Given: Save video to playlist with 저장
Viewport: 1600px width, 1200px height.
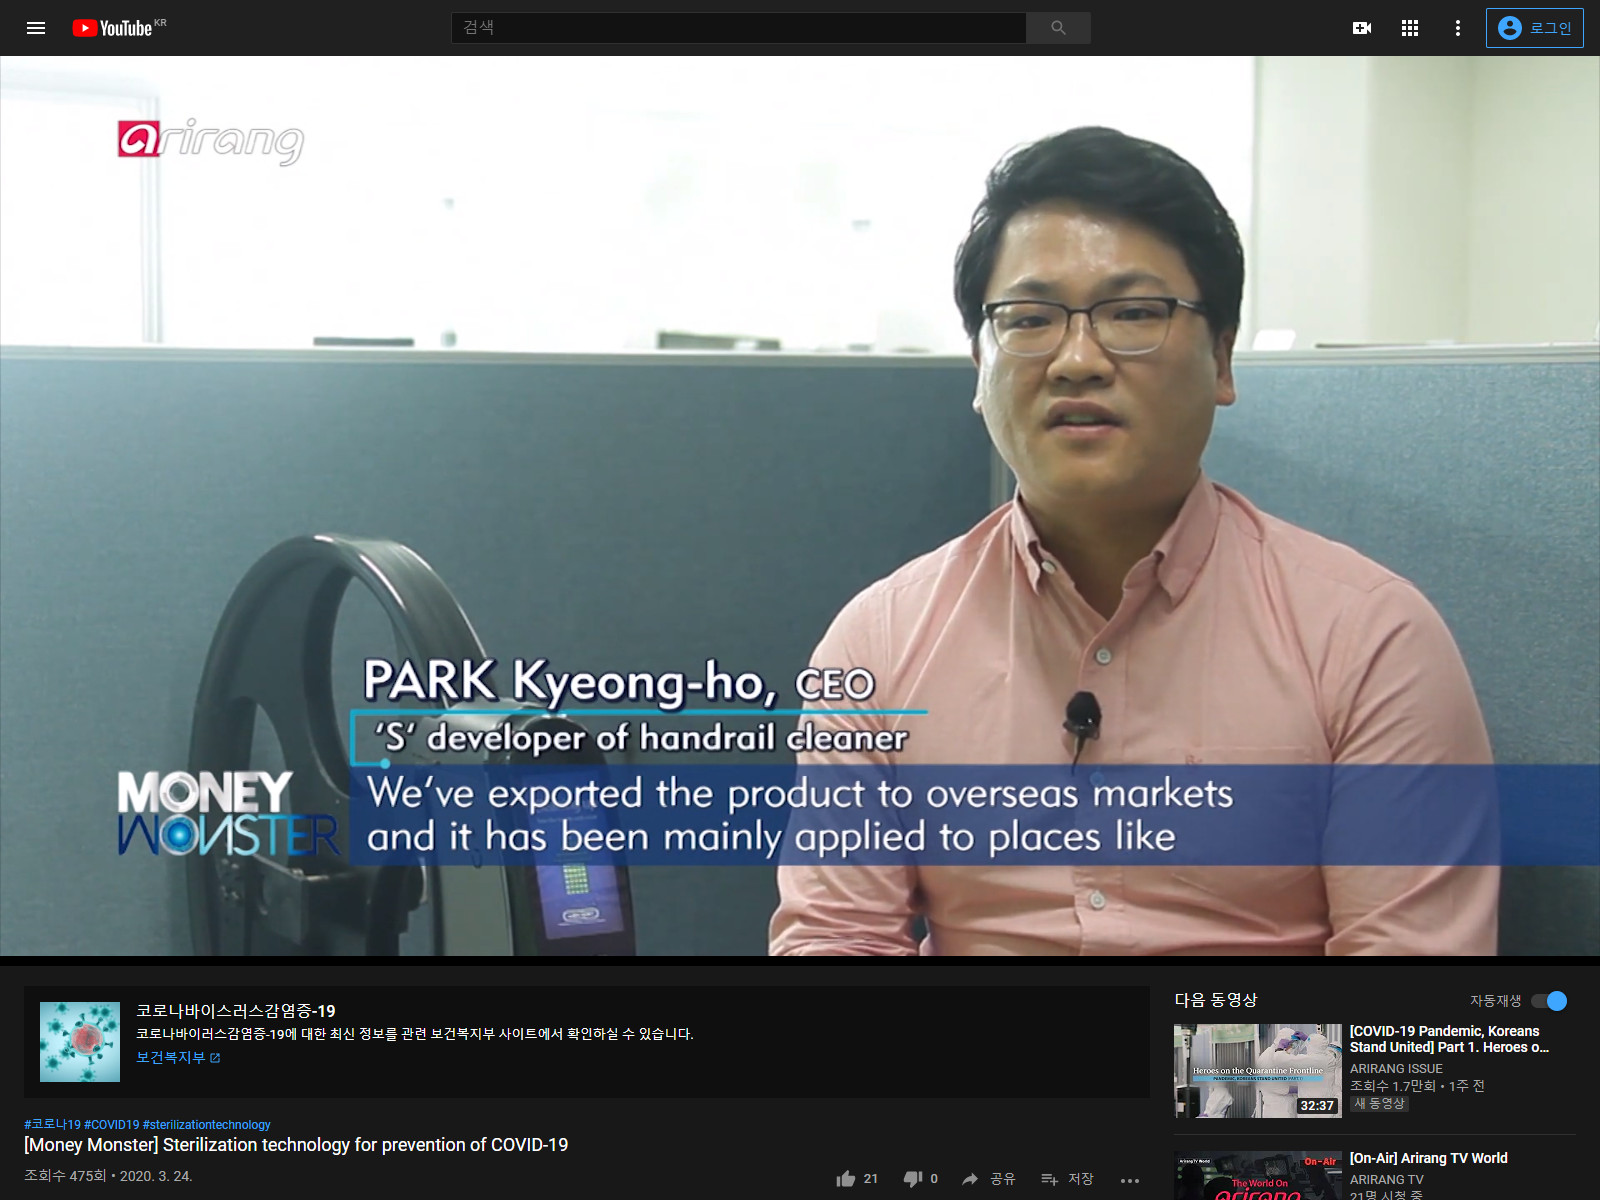Looking at the screenshot, I should click(x=1067, y=1179).
